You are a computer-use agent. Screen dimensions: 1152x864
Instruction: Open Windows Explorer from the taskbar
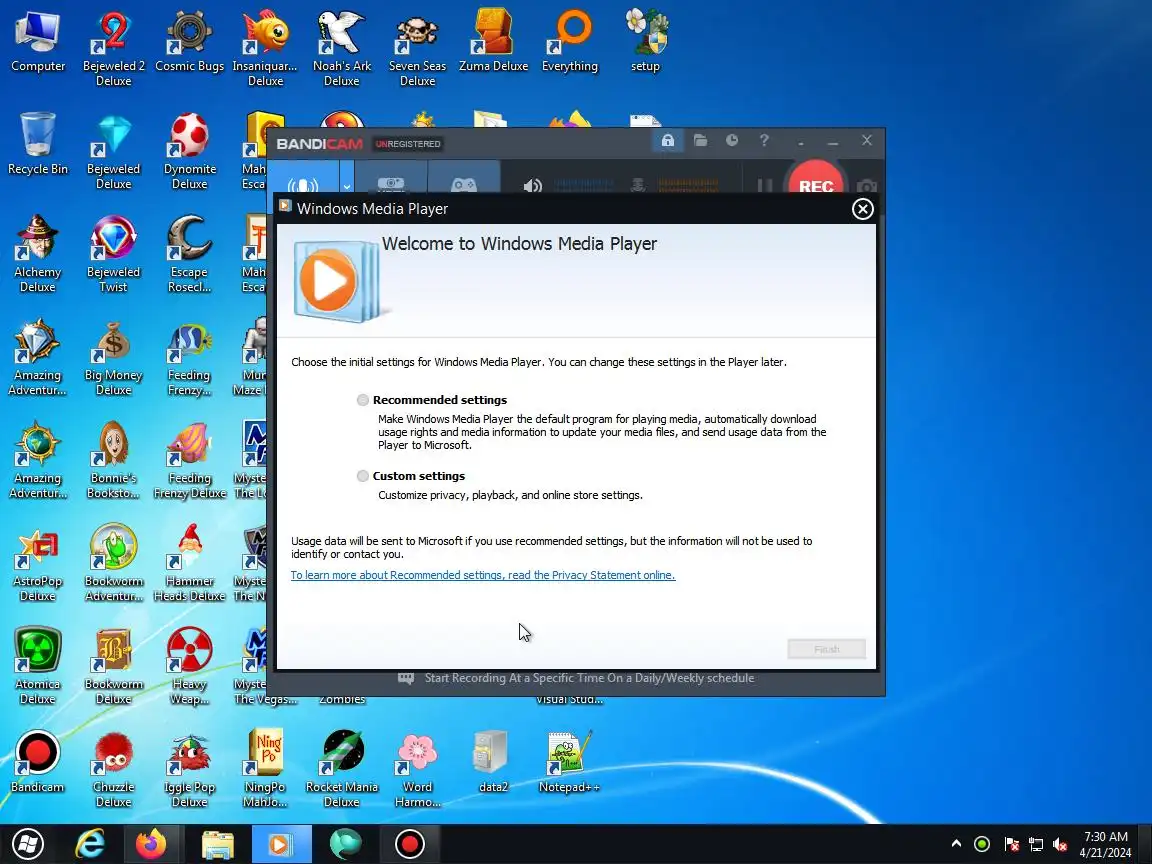pyautogui.click(x=217, y=844)
